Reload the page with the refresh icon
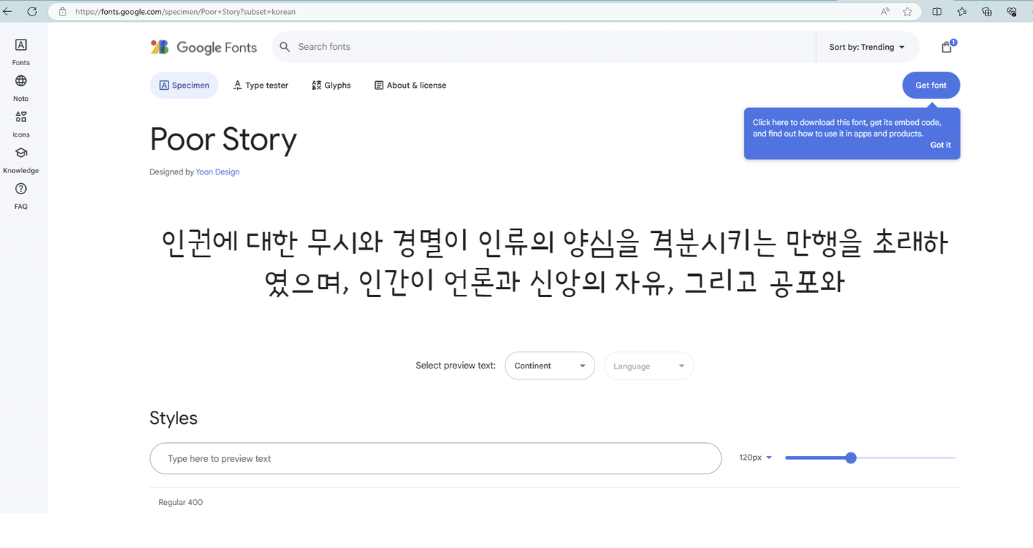The image size is (1033, 548). [x=32, y=11]
